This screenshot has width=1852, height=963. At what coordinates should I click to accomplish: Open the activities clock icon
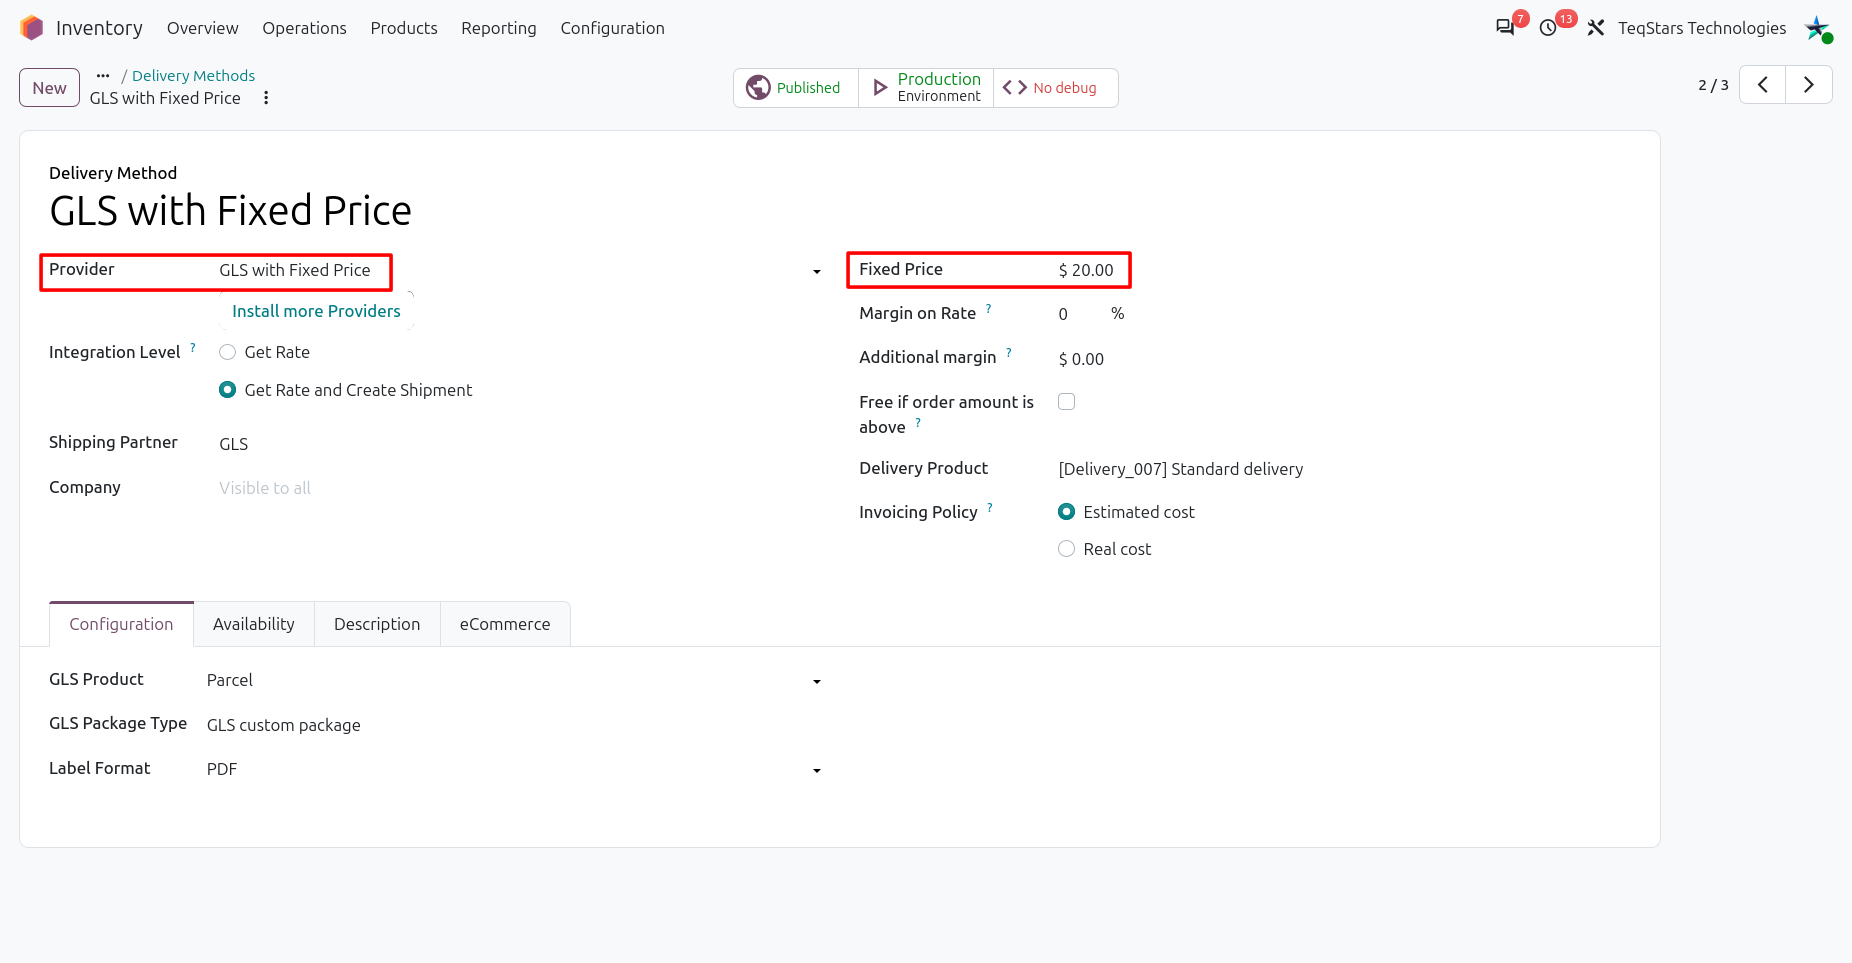(x=1548, y=28)
